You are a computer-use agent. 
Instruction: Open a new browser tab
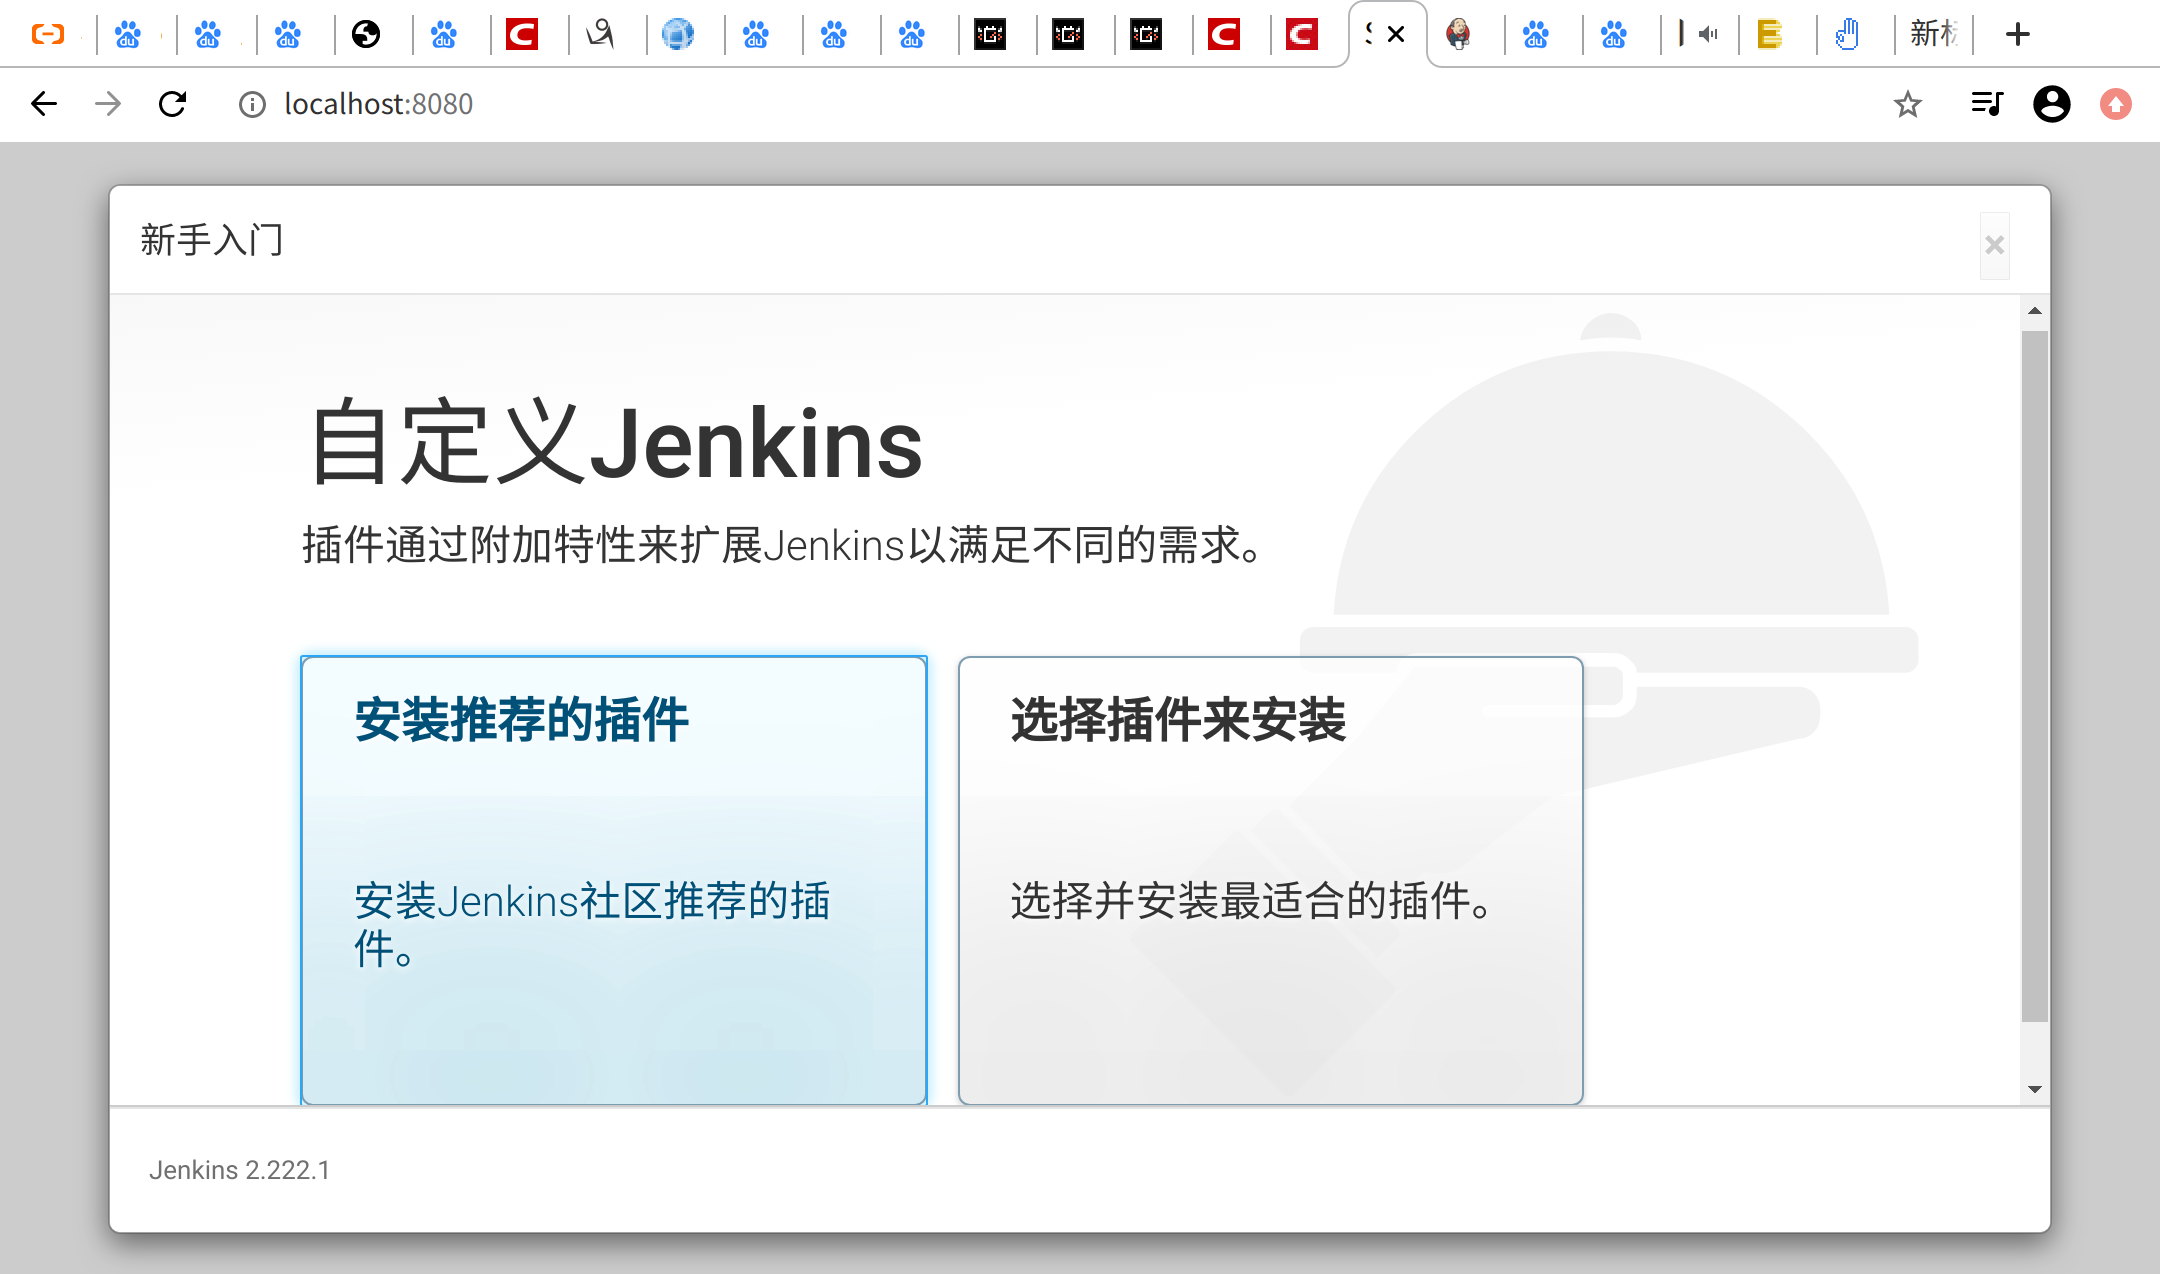click(x=2018, y=35)
